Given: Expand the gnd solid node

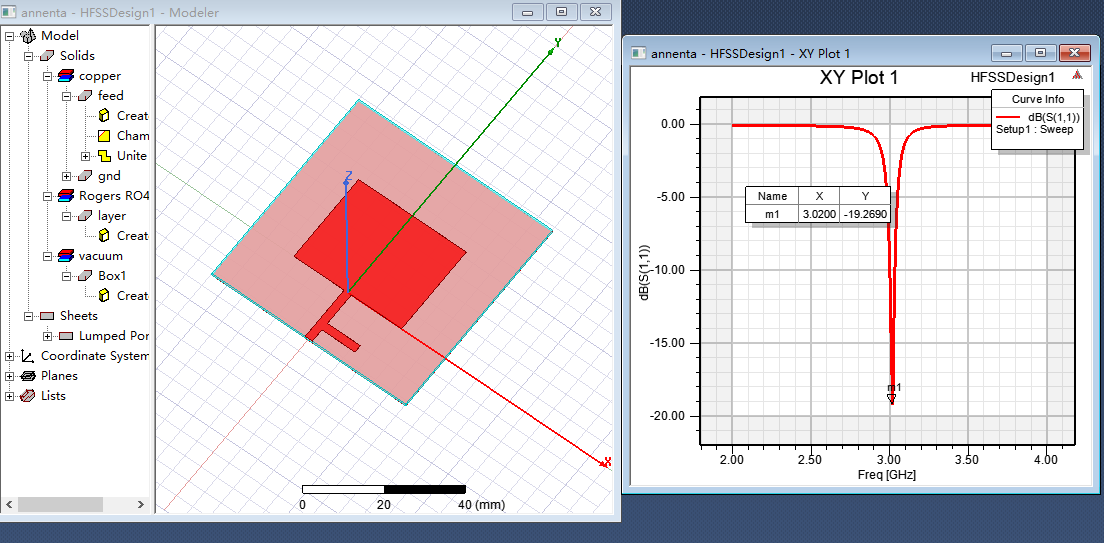Looking at the screenshot, I should point(67,176).
